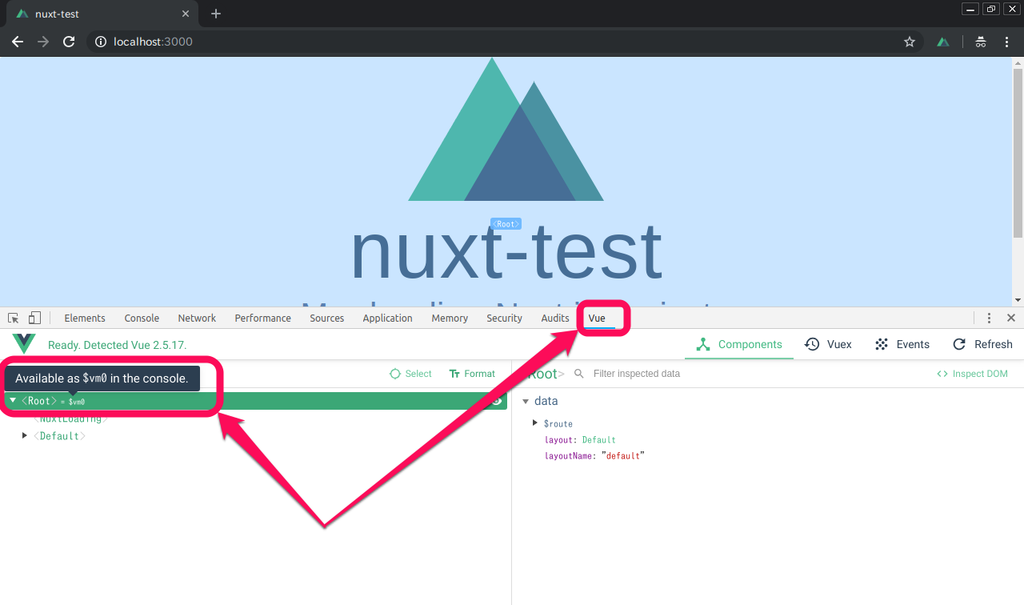The image size is (1024, 605).
Task: Close the nuxt-test tab
Action: click(x=185, y=14)
